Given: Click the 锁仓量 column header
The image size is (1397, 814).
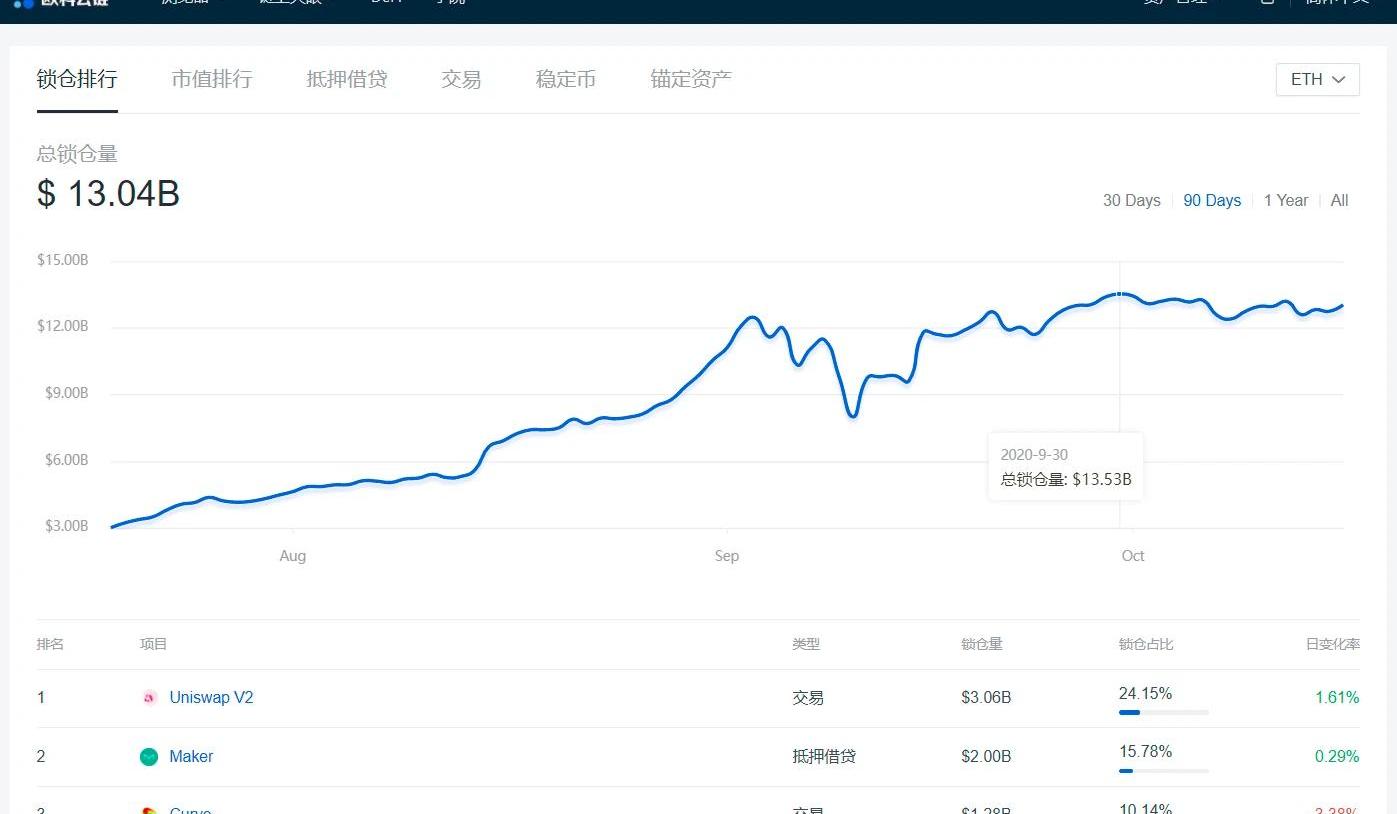Looking at the screenshot, I should click(x=981, y=644).
